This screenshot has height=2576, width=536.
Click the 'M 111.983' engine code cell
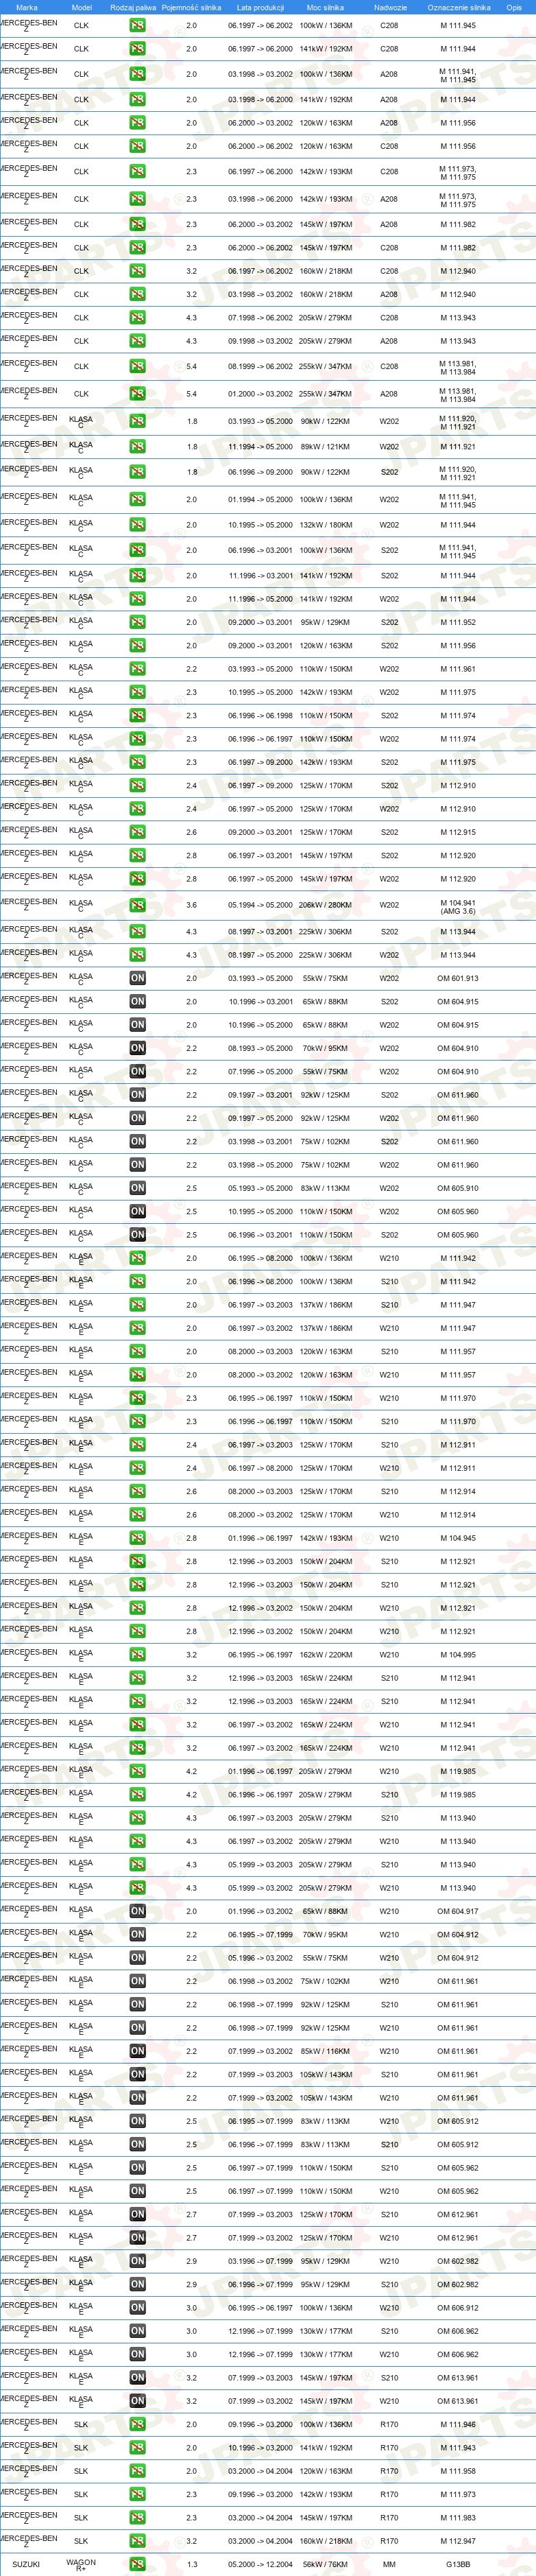pos(458,2518)
